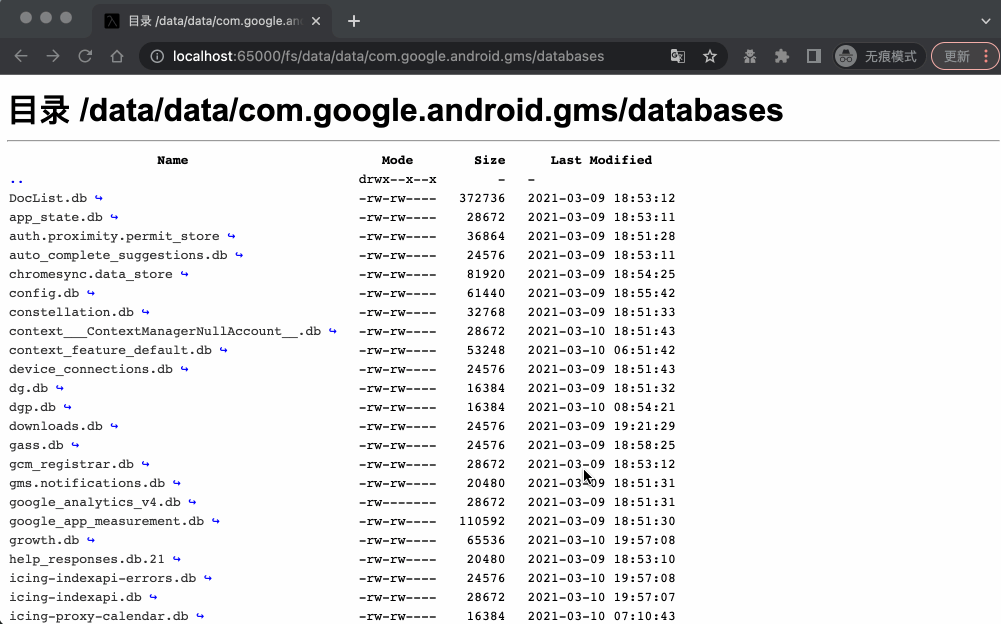Download context_feature_default.db via arrow icon

pos(223,350)
